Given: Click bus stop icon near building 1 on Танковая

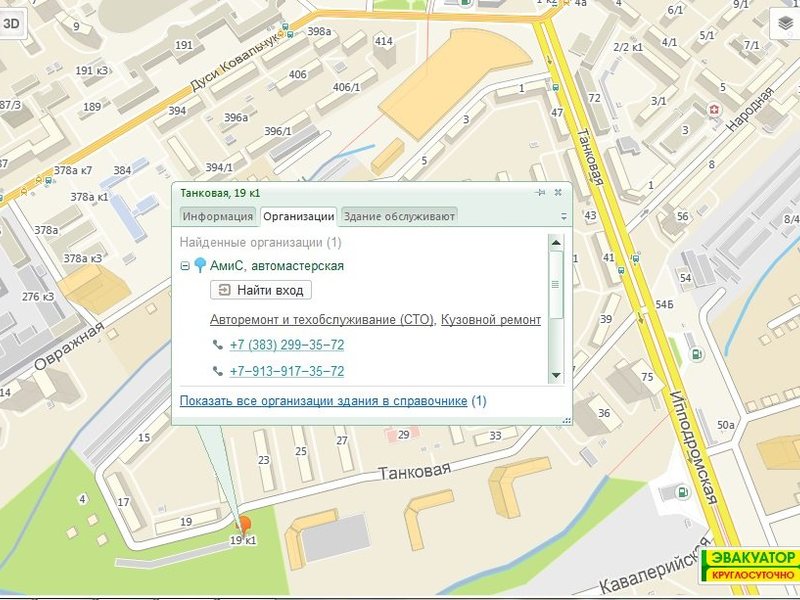Looking at the screenshot, I should pyautogui.click(x=555, y=88).
